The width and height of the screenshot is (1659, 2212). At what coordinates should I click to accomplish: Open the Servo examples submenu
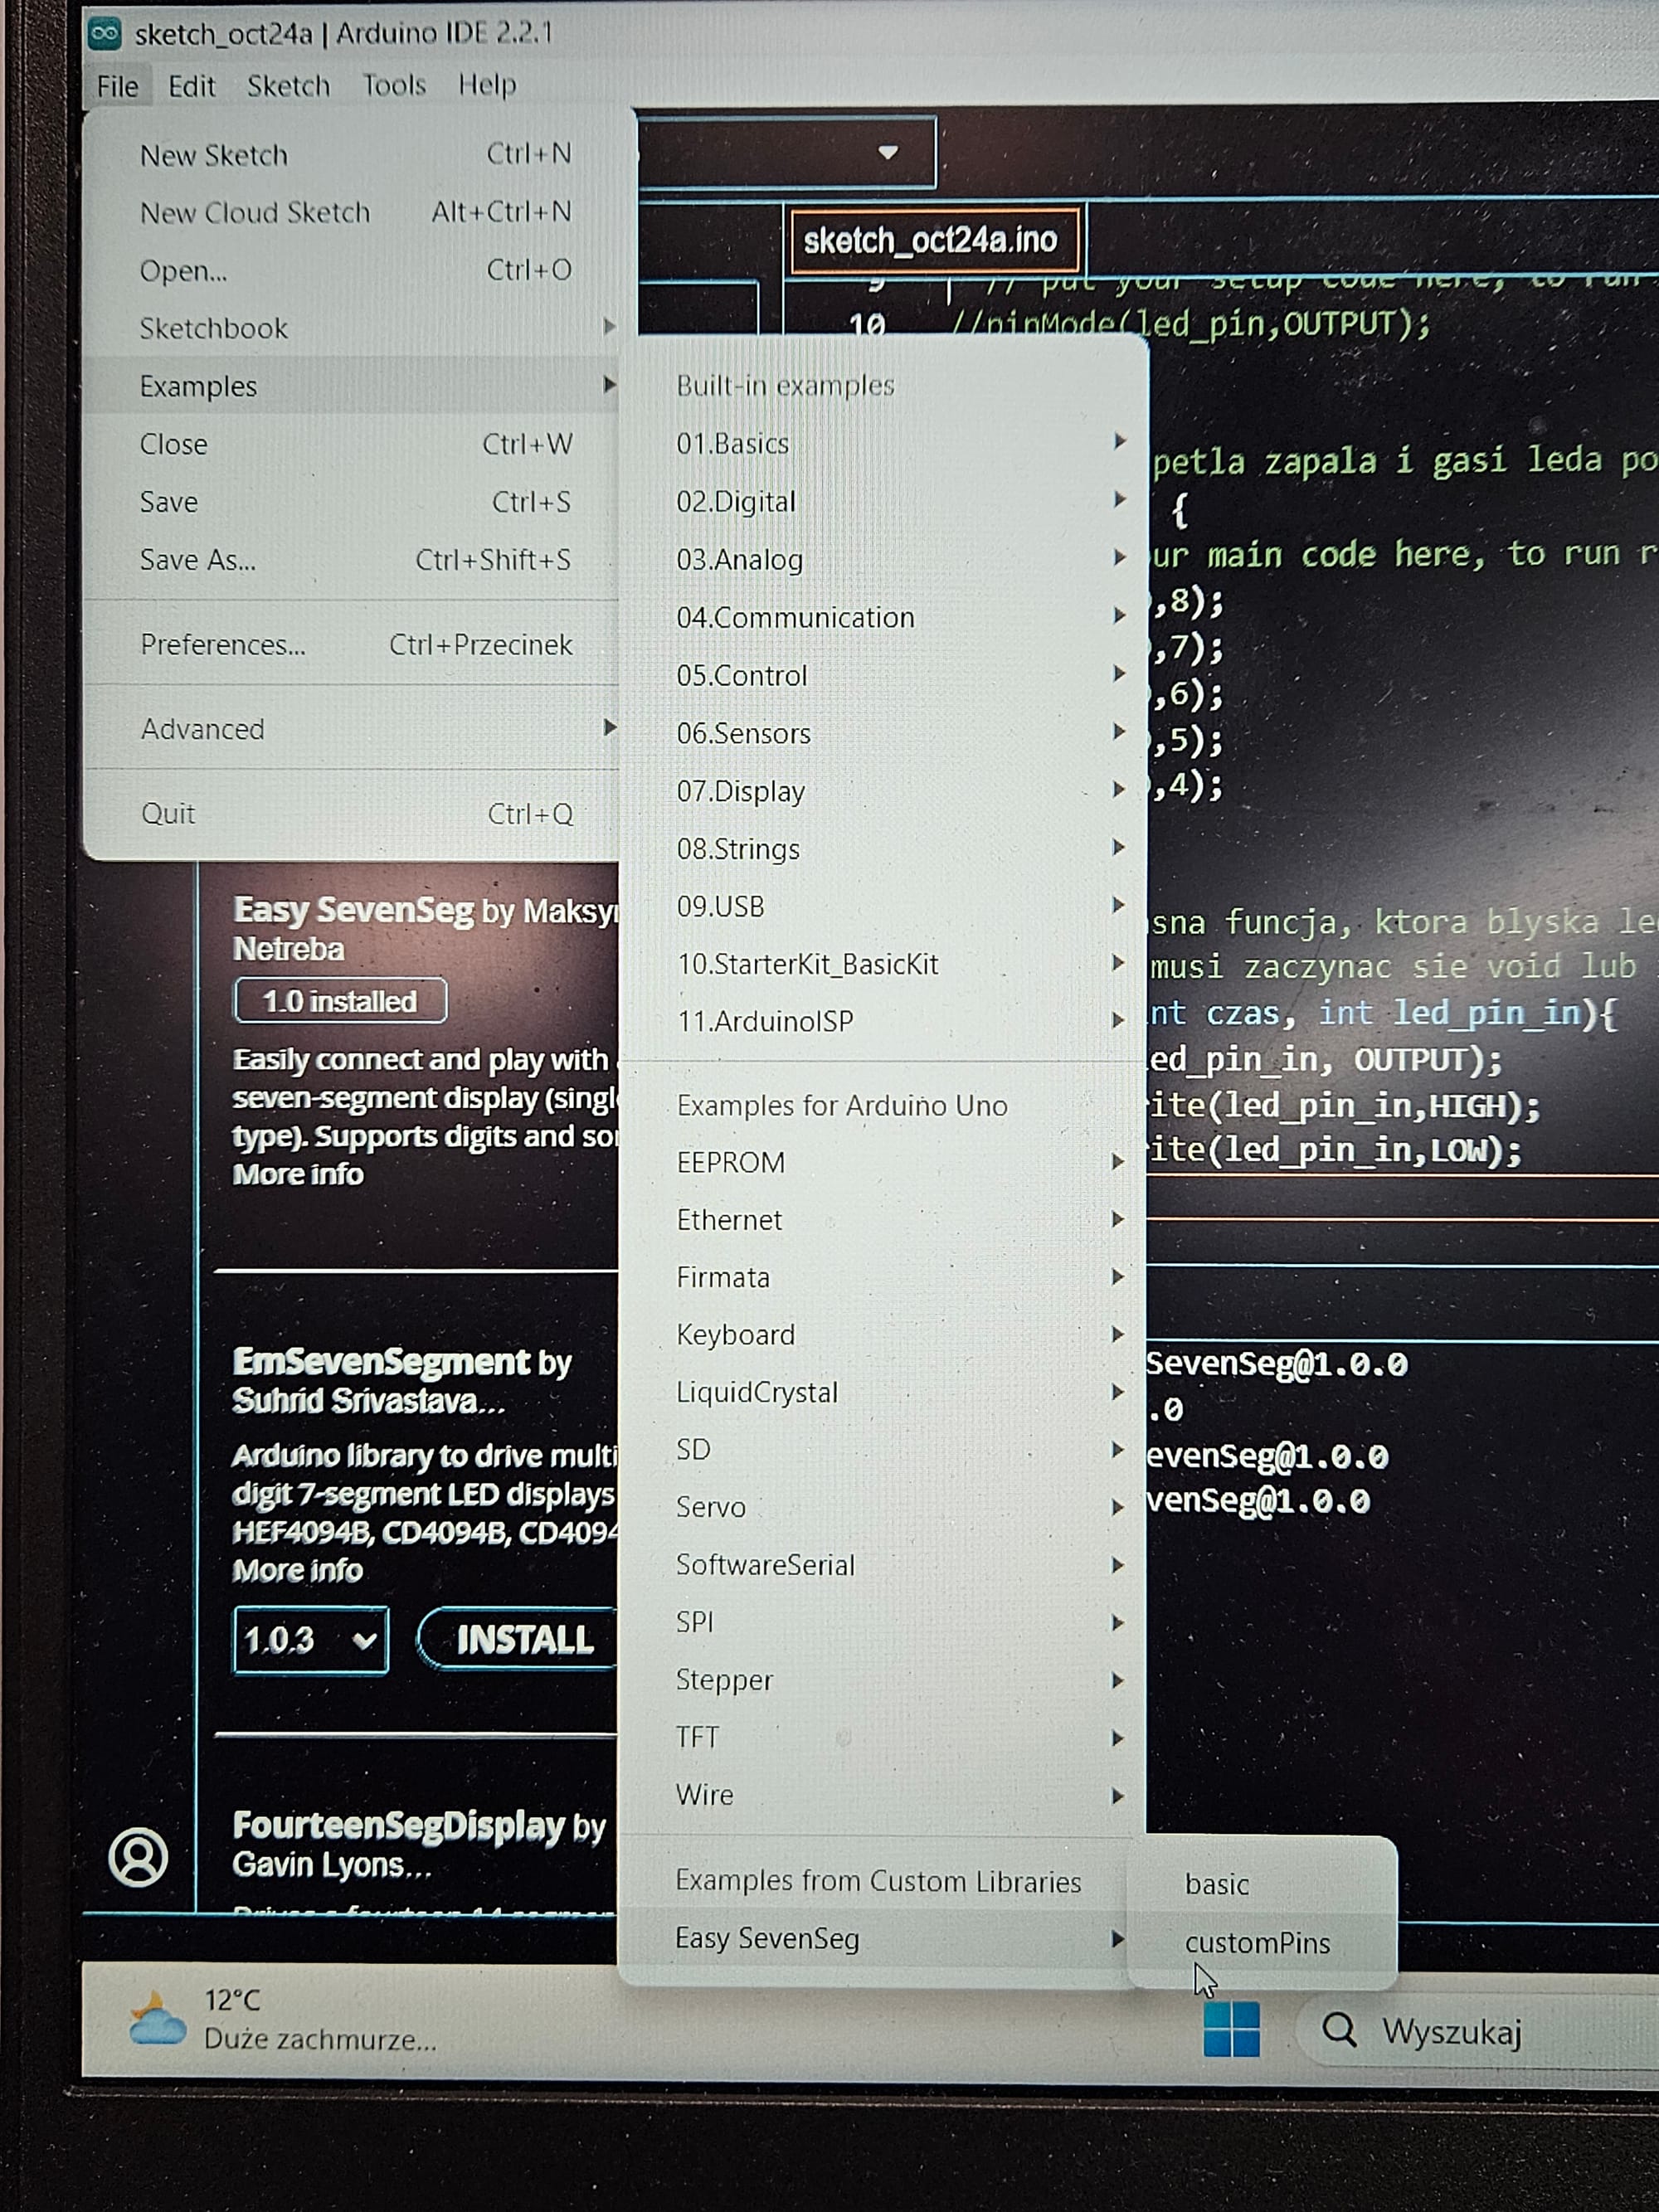(x=883, y=1507)
